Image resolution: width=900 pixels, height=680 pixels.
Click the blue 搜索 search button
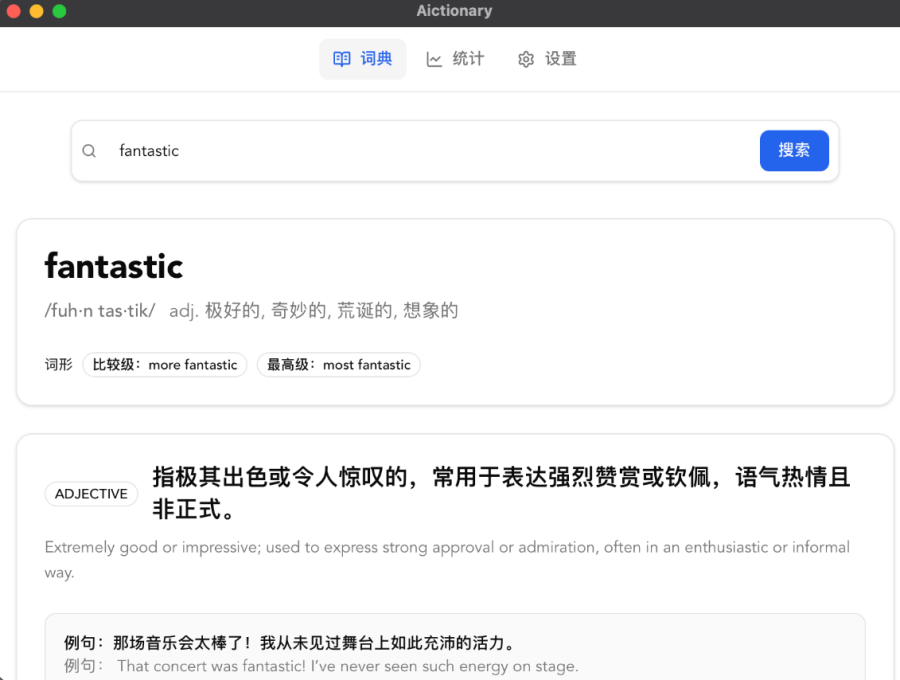point(794,150)
